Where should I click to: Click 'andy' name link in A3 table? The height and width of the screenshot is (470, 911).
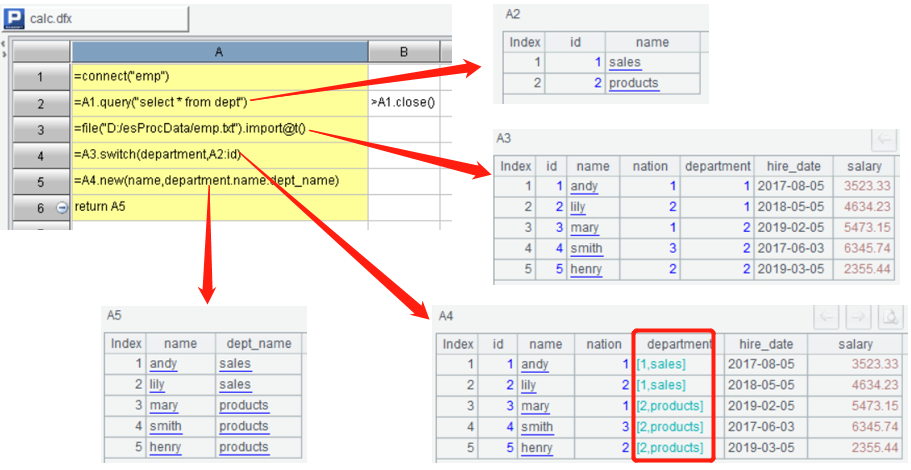coord(583,186)
